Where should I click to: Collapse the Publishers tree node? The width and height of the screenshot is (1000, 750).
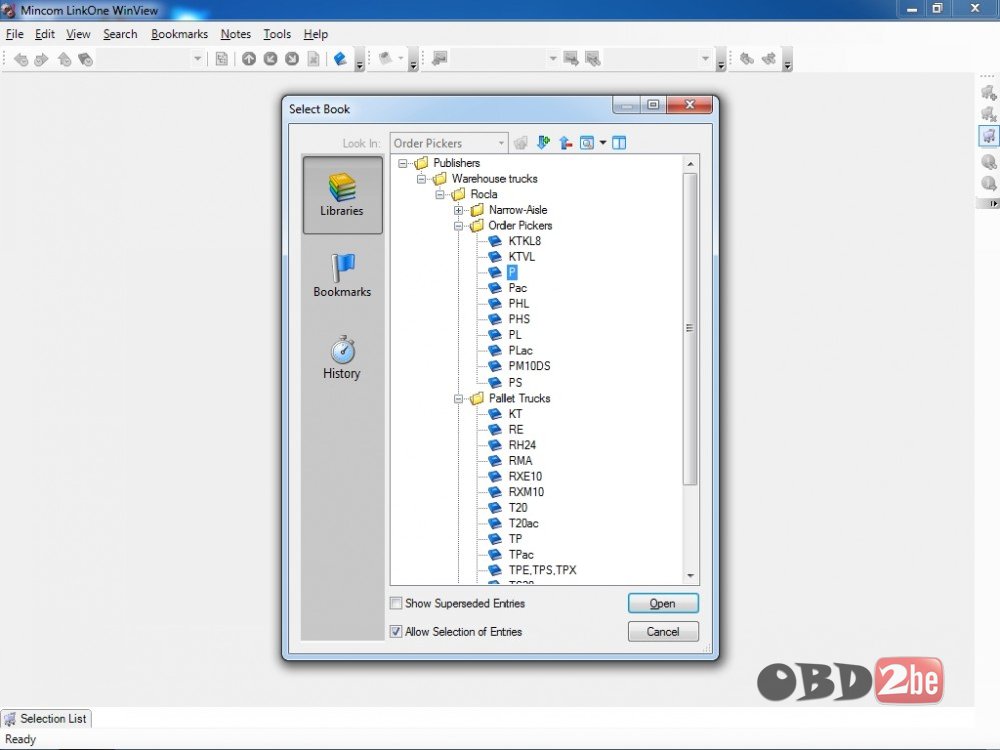click(403, 163)
